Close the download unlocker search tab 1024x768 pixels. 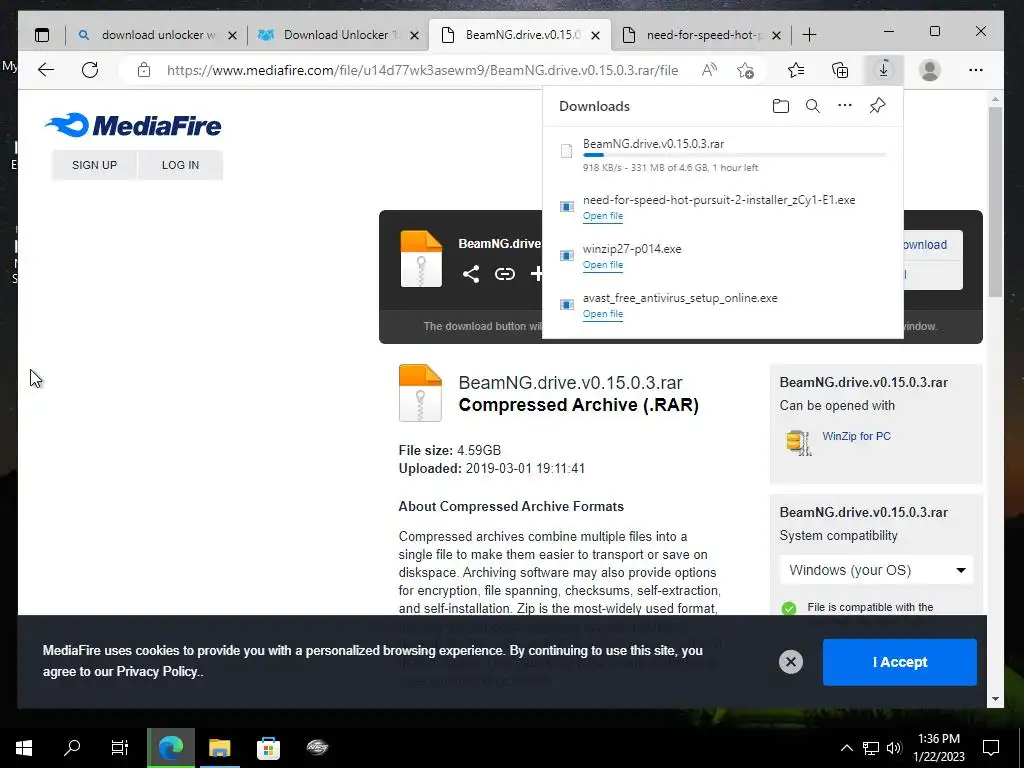point(232,35)
